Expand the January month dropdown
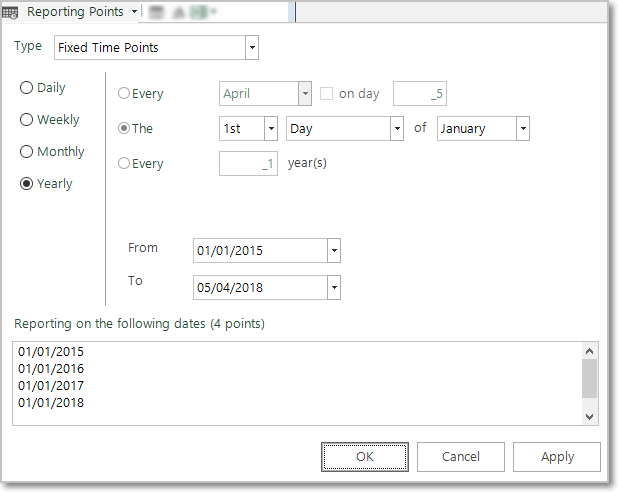 pos(523,129)
